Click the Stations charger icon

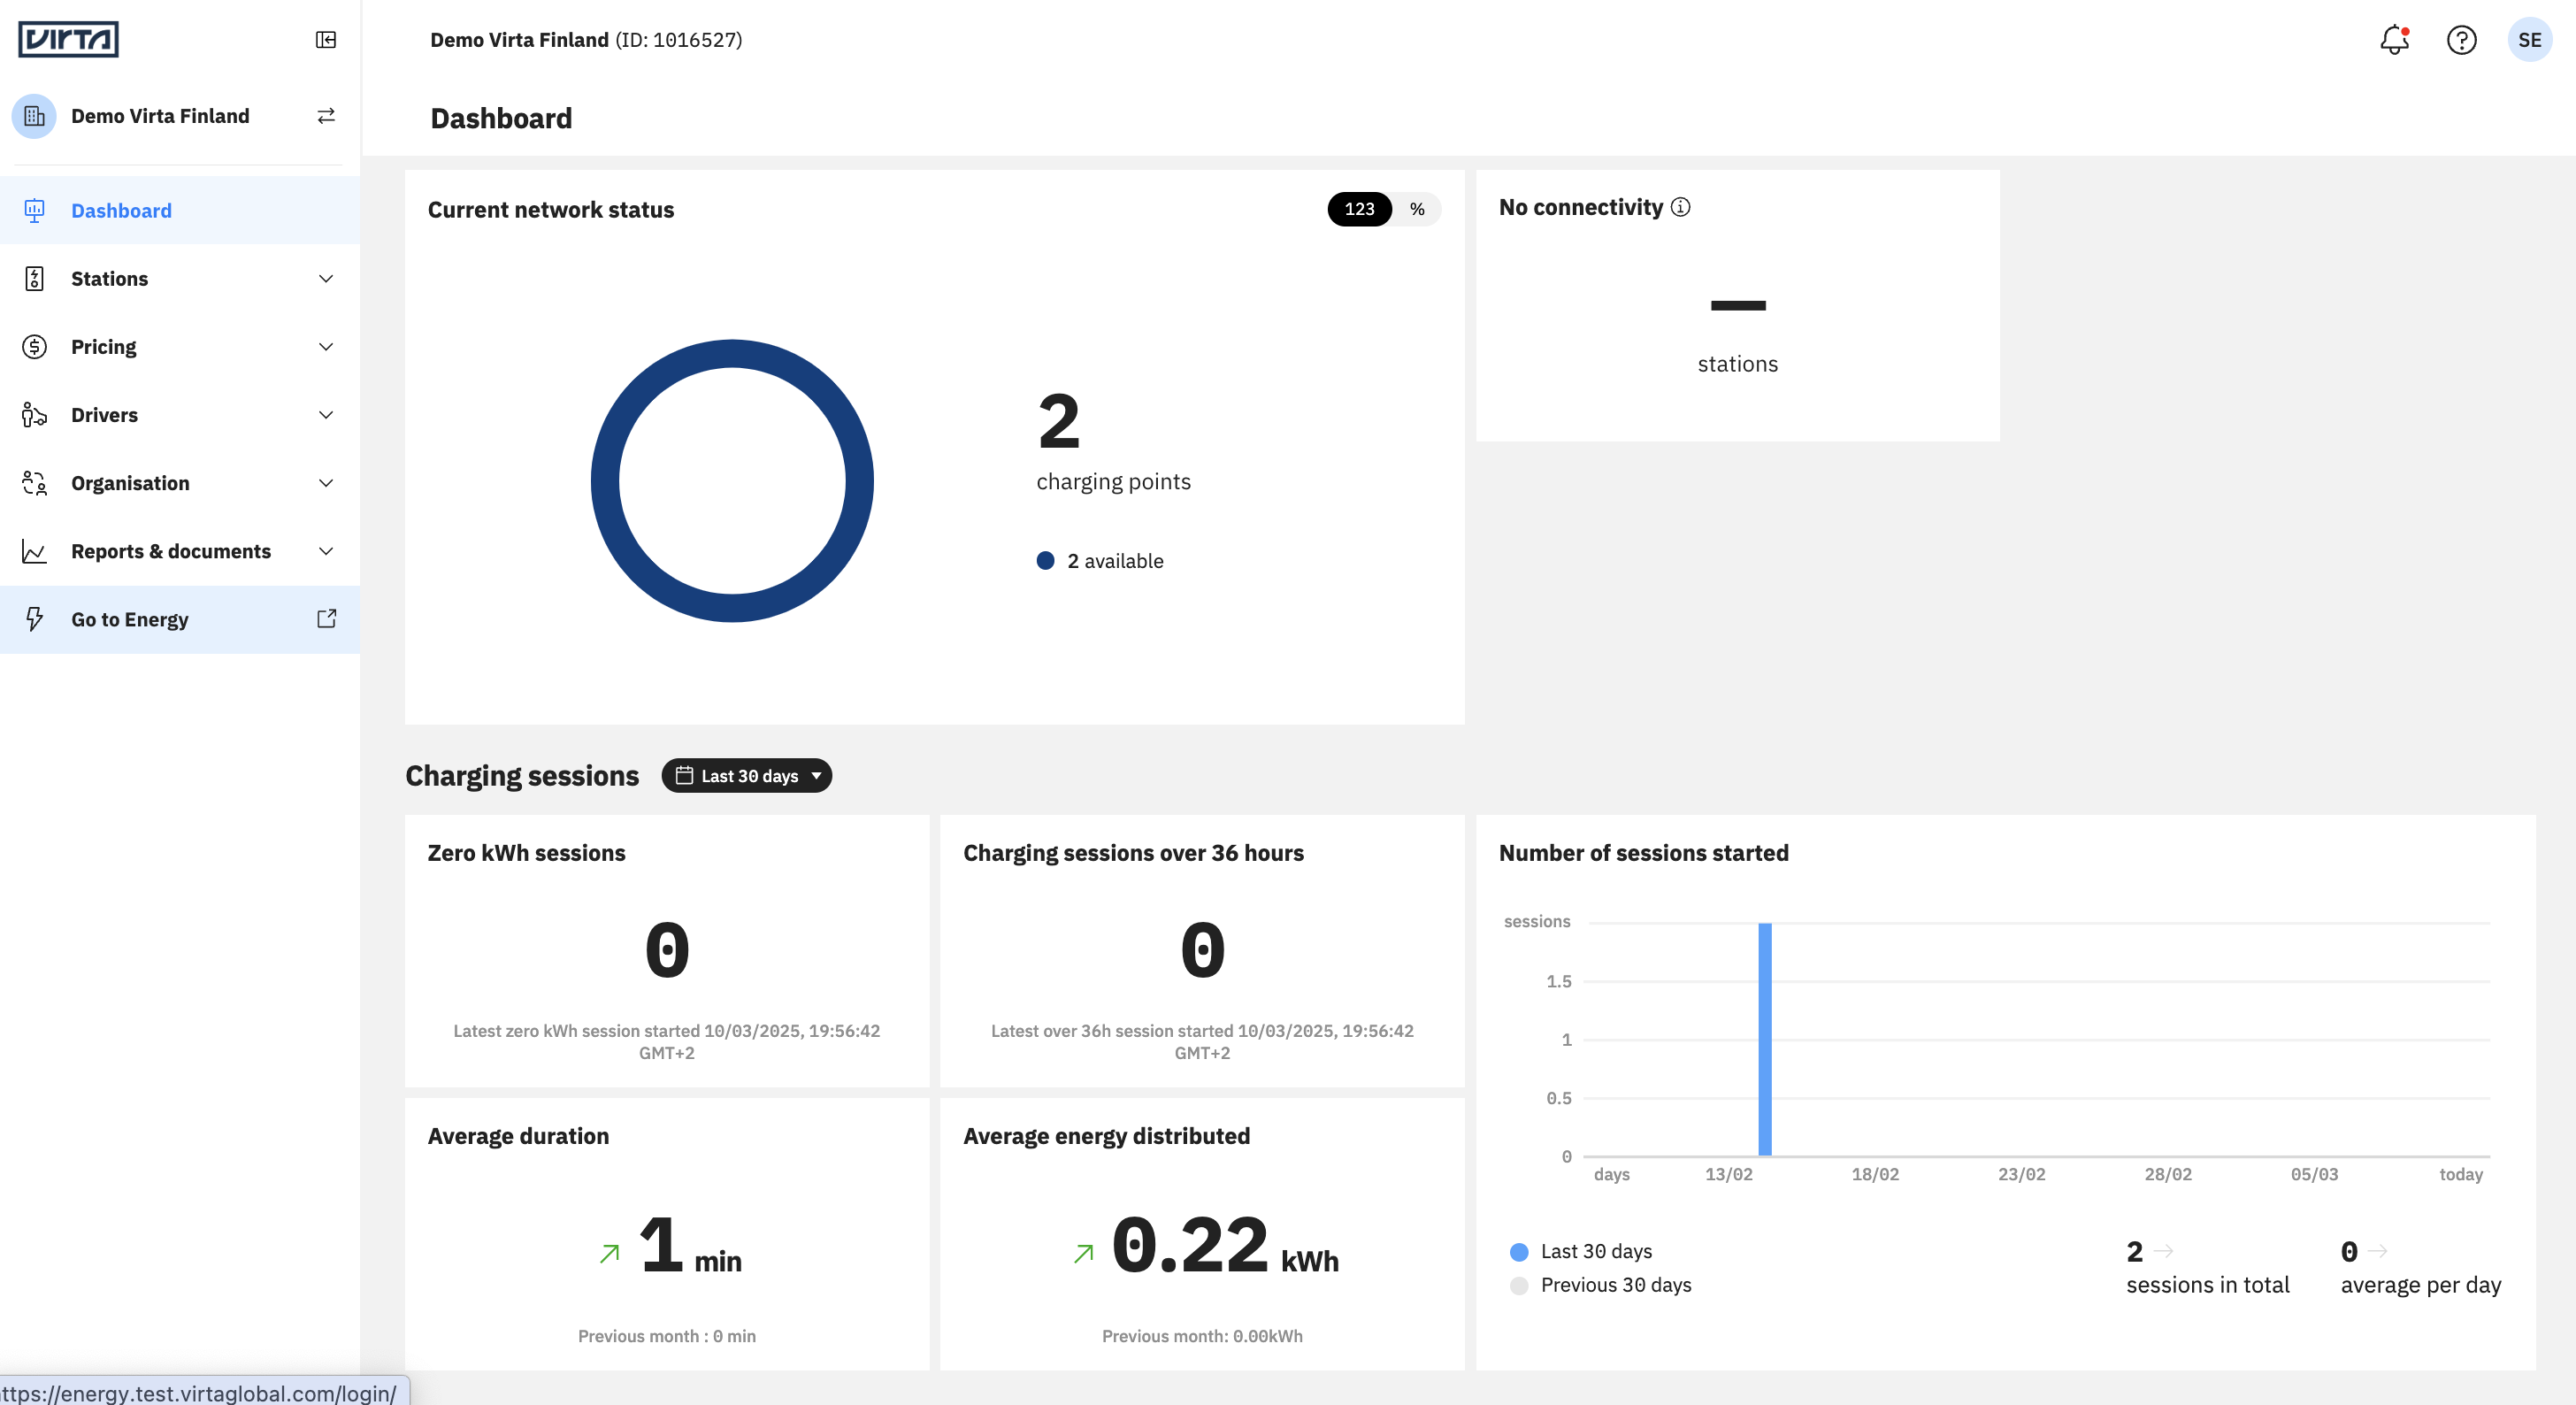(x=34, y=279)
